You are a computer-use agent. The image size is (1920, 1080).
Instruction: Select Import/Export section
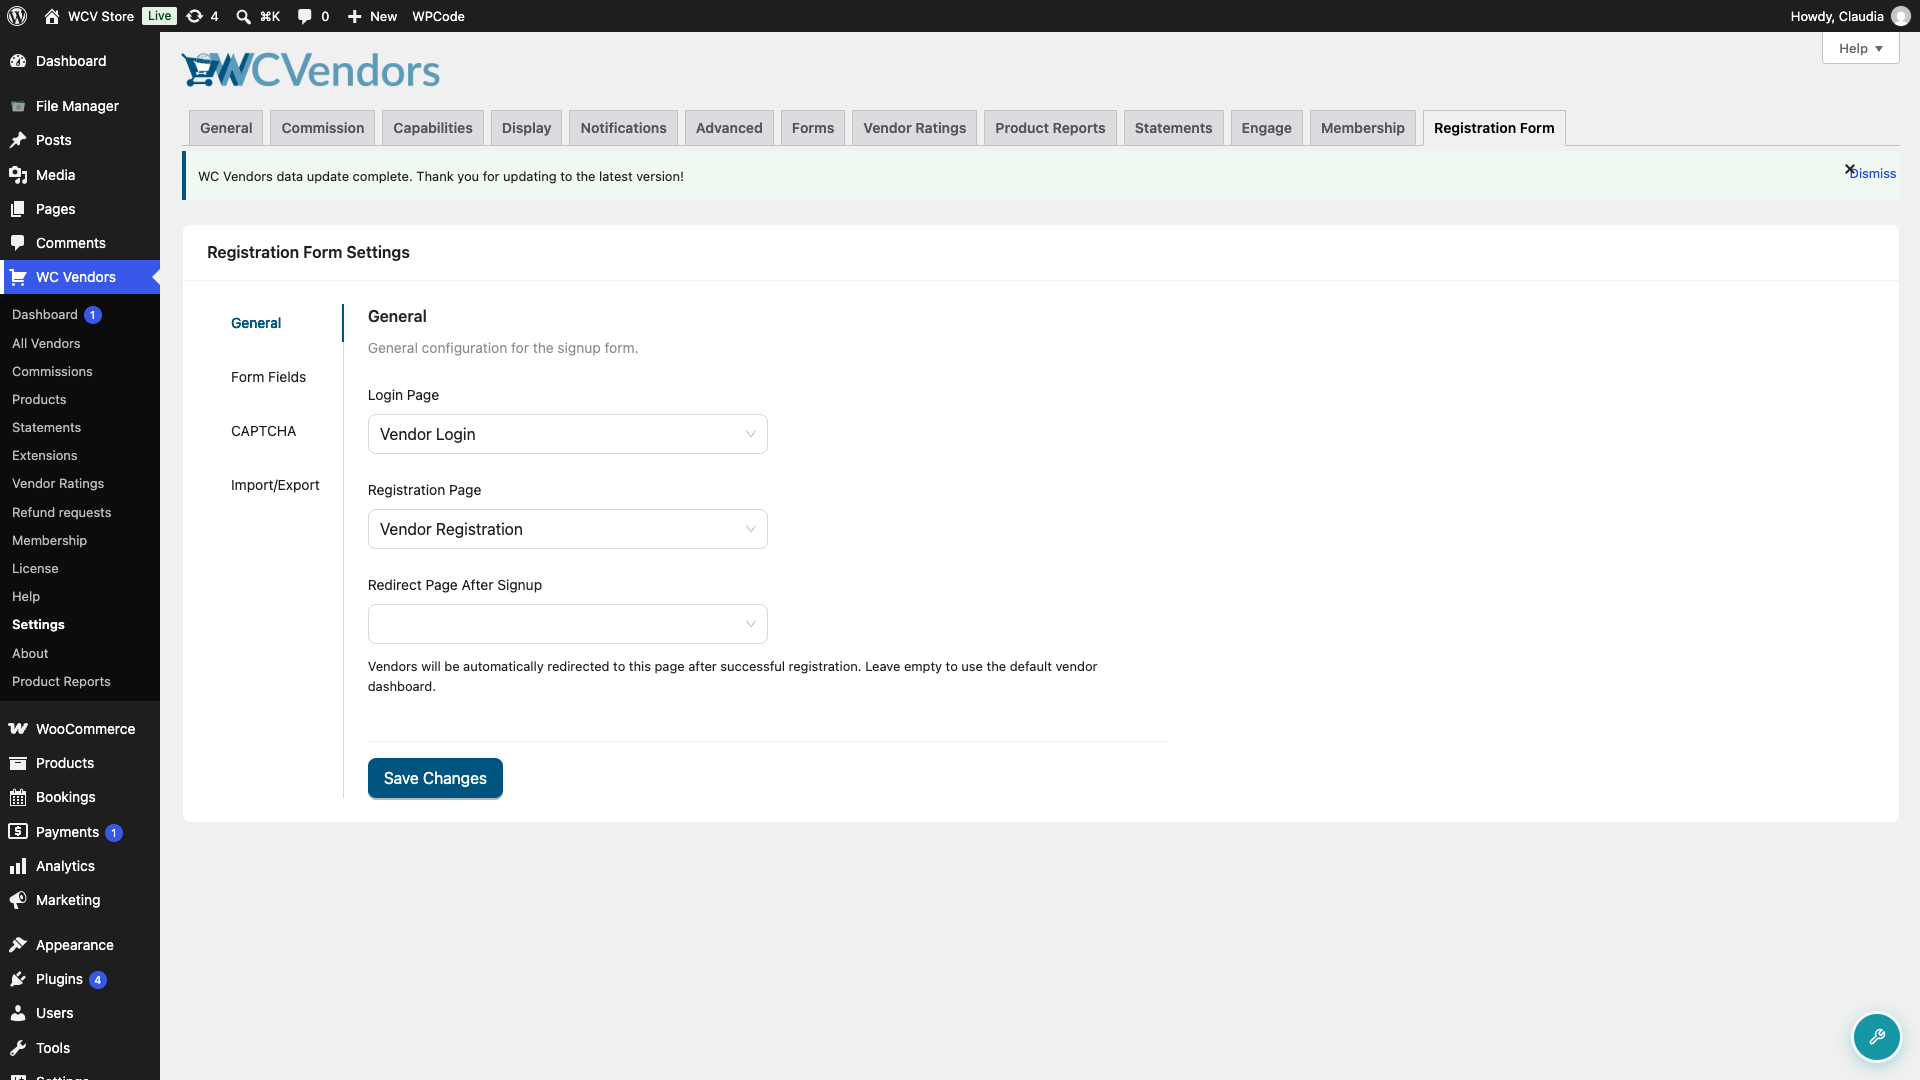[x=275, y=485]
